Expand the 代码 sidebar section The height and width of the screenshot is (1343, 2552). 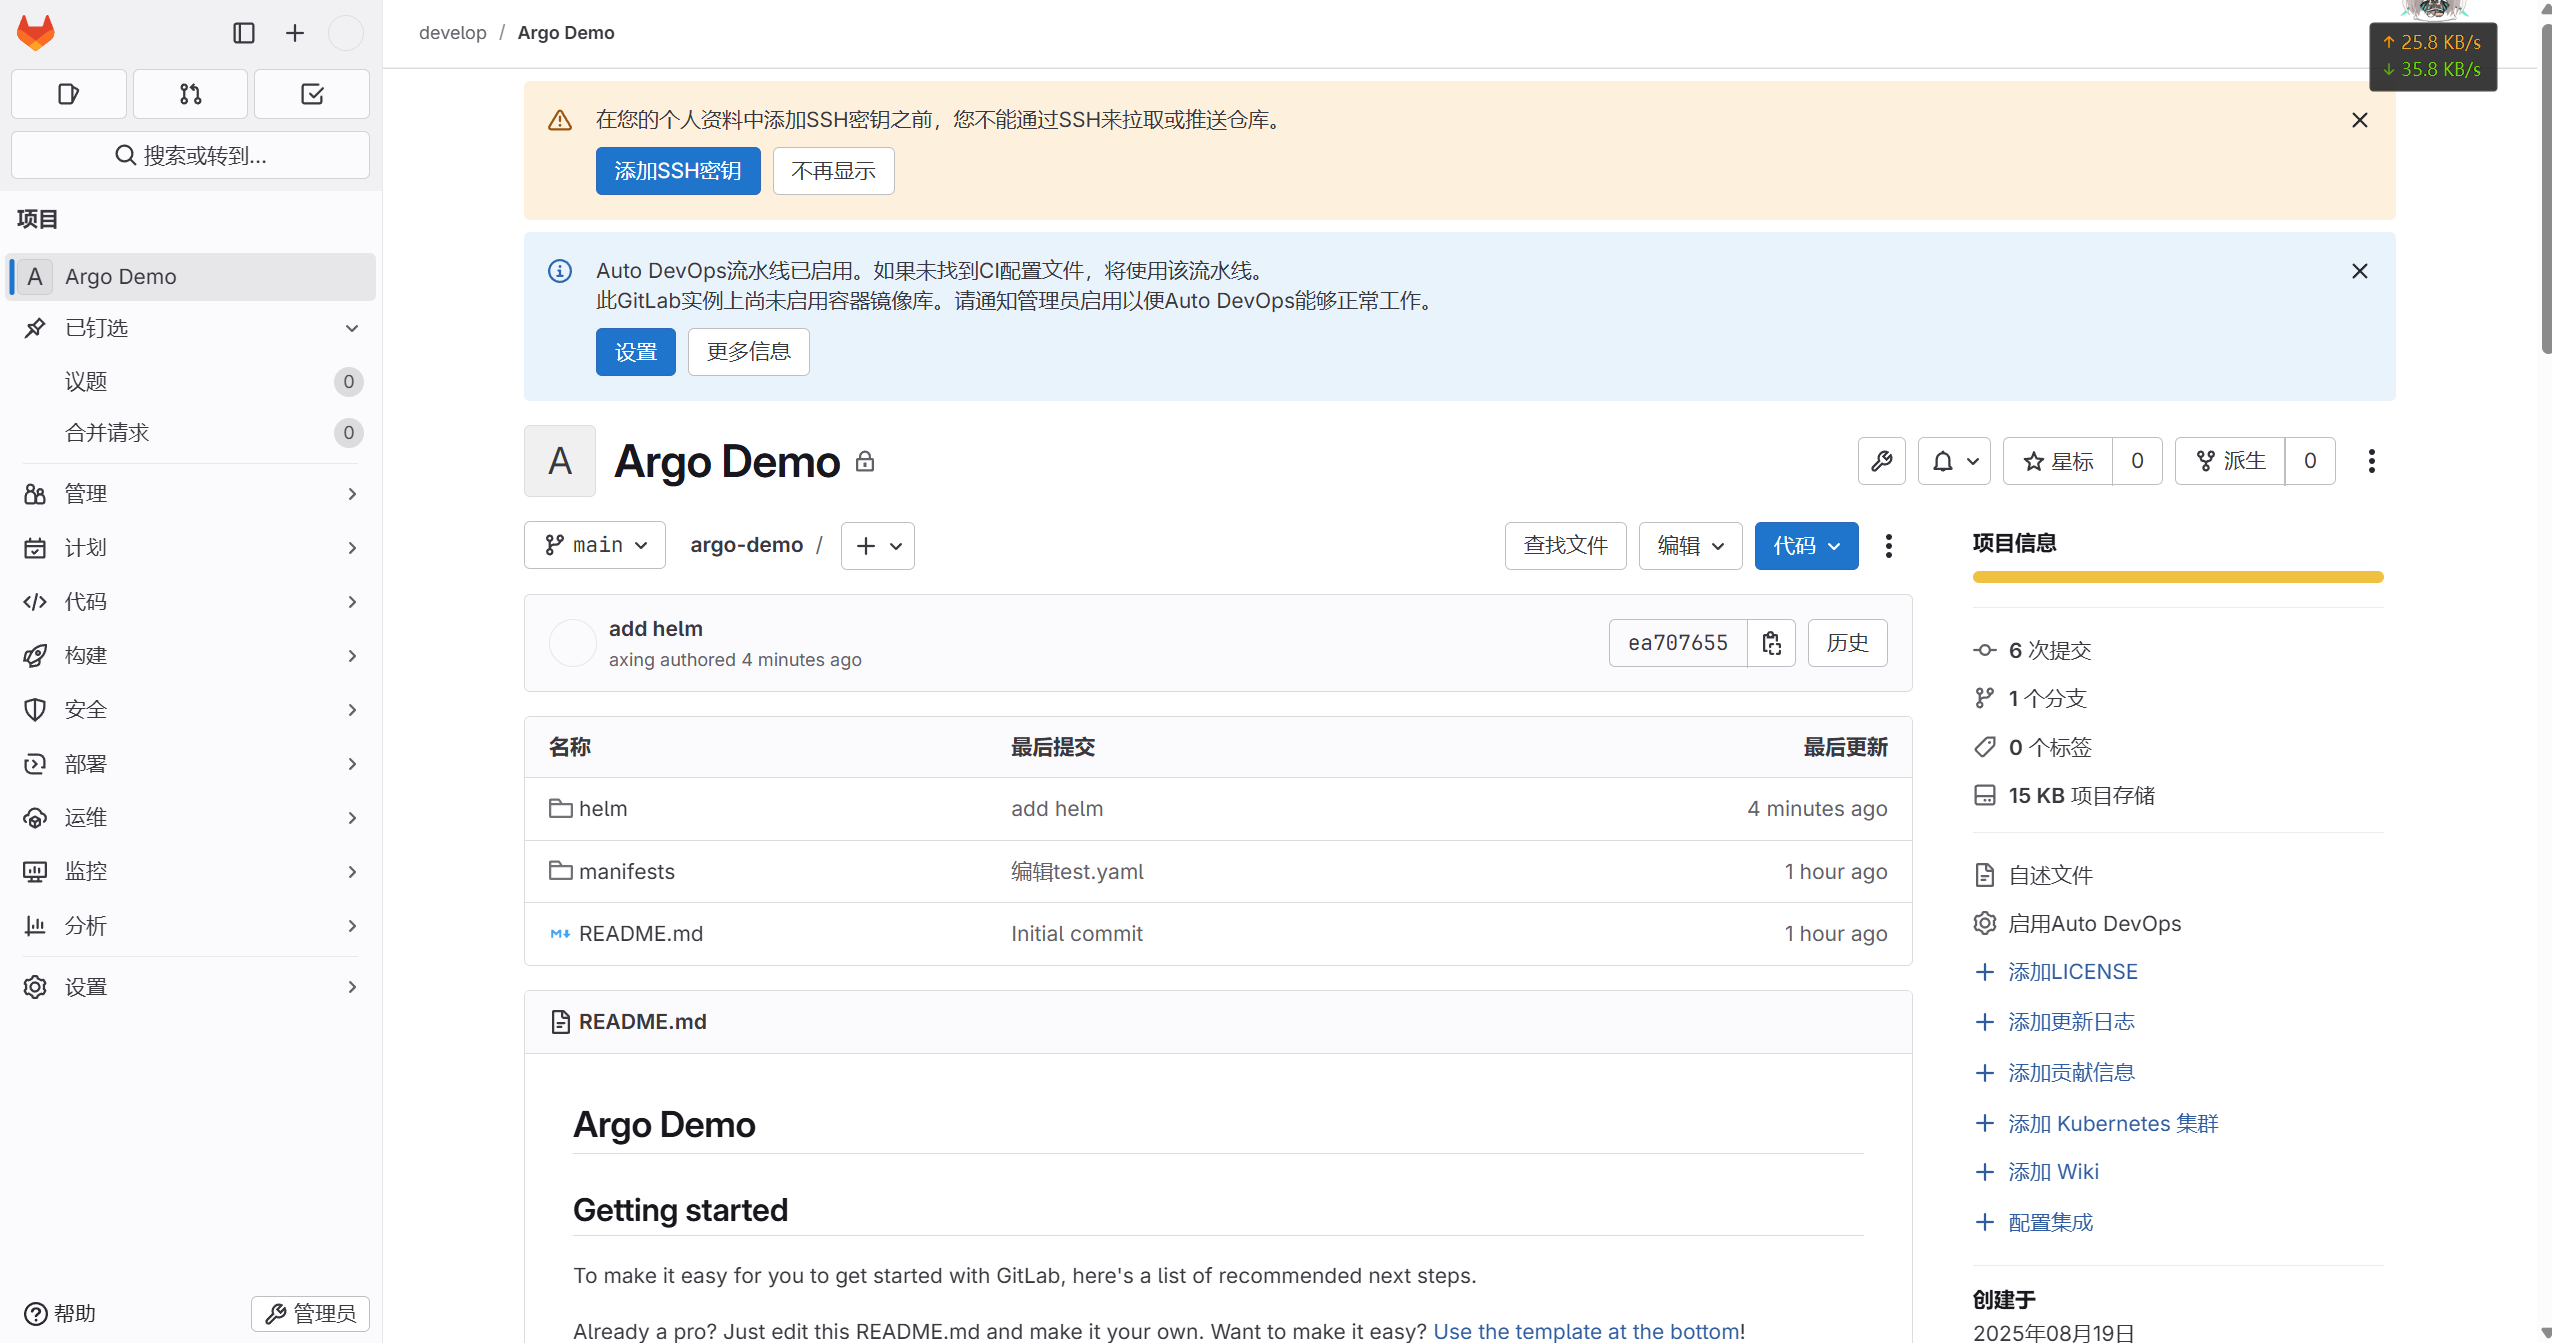coord(190,601)
